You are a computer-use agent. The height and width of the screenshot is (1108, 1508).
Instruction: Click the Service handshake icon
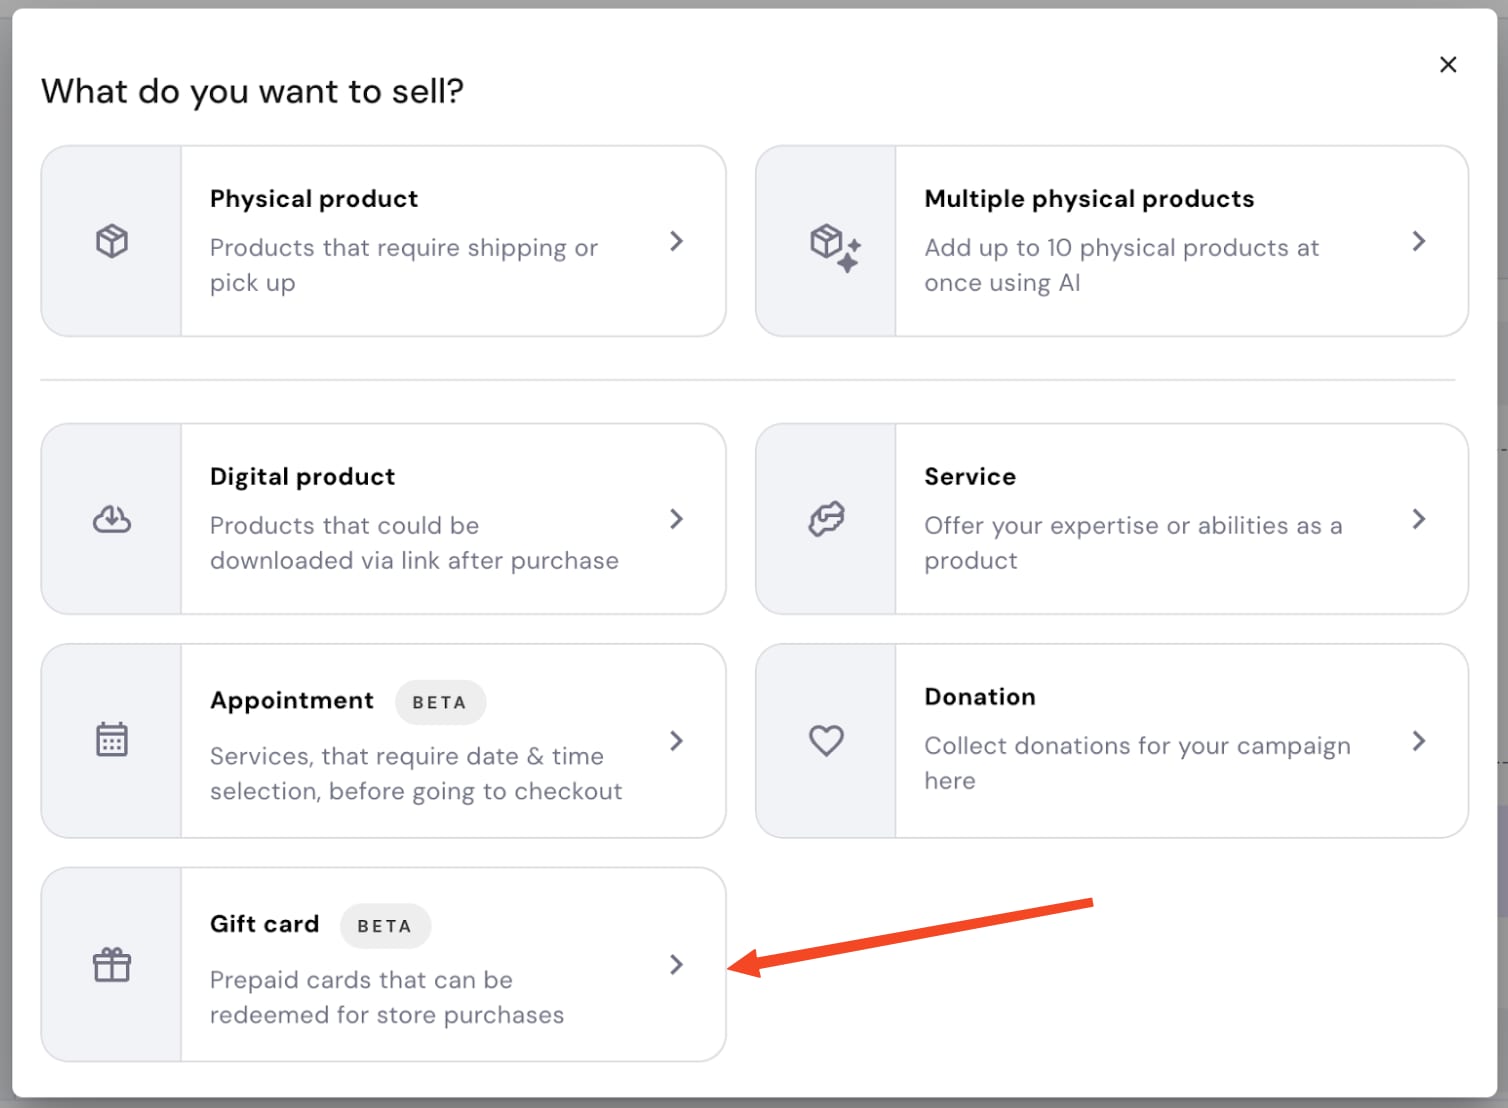(826, 519)
